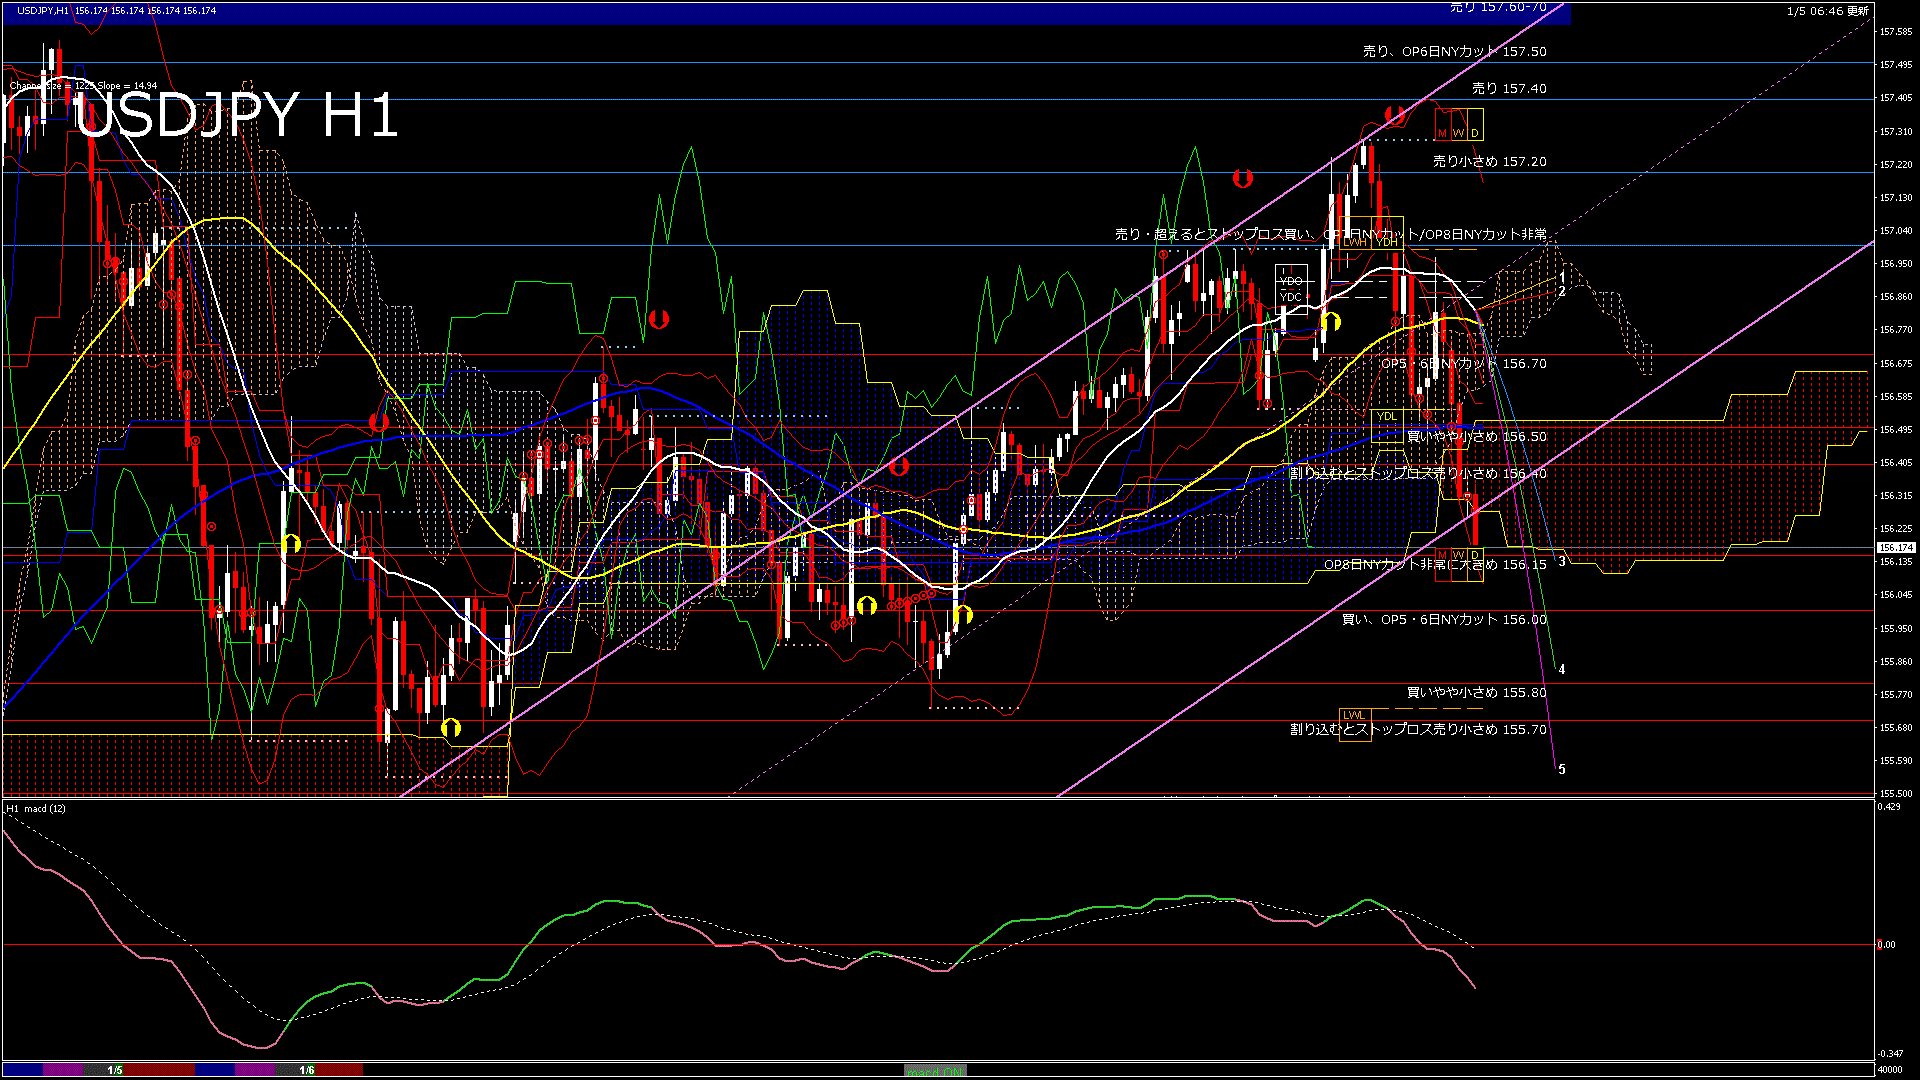Click projection endpoint number 5

pos(1562,769)
